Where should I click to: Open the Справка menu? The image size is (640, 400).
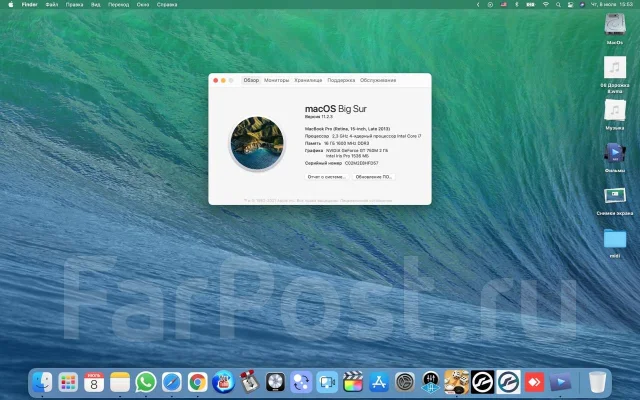(167, 4)
